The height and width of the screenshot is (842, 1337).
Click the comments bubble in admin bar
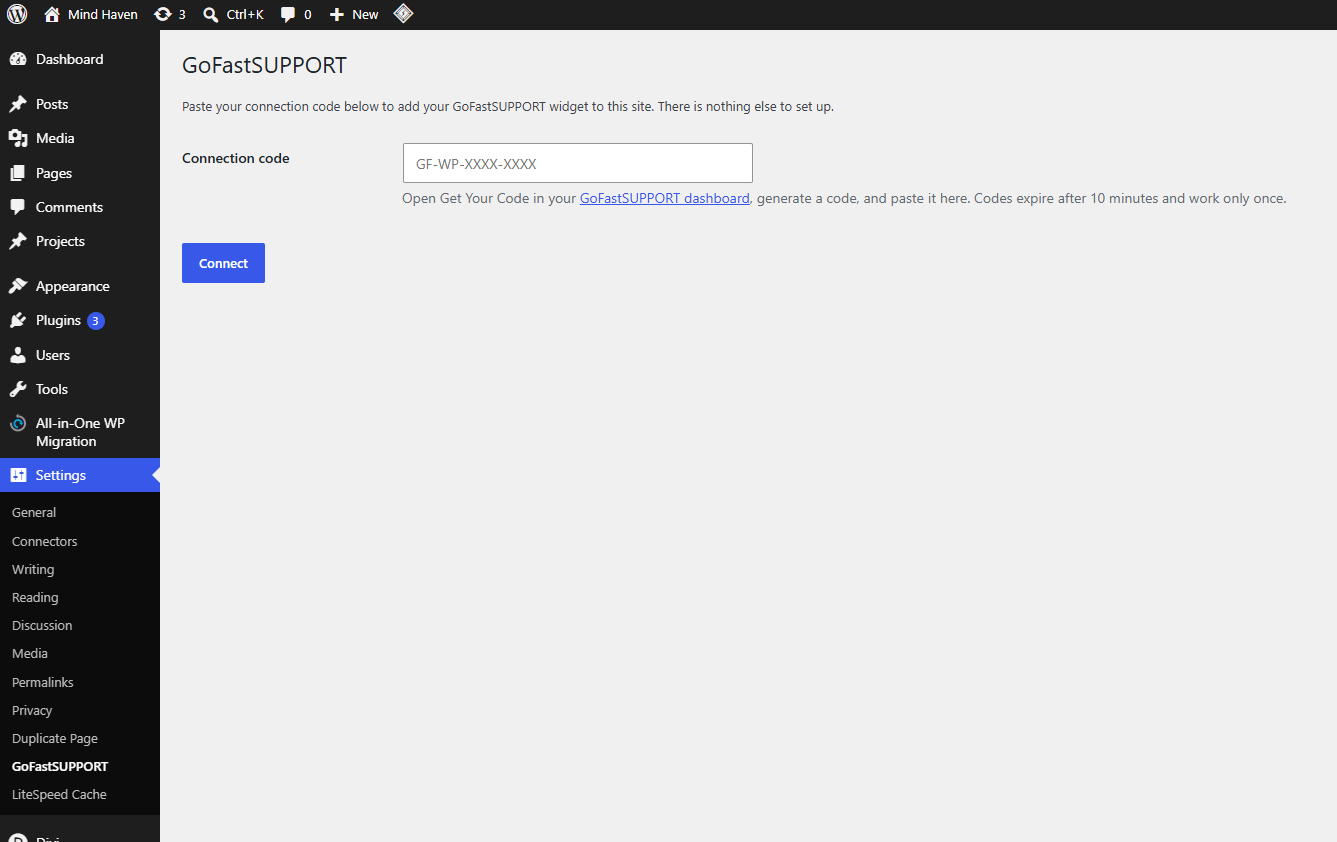click(288, 15)
